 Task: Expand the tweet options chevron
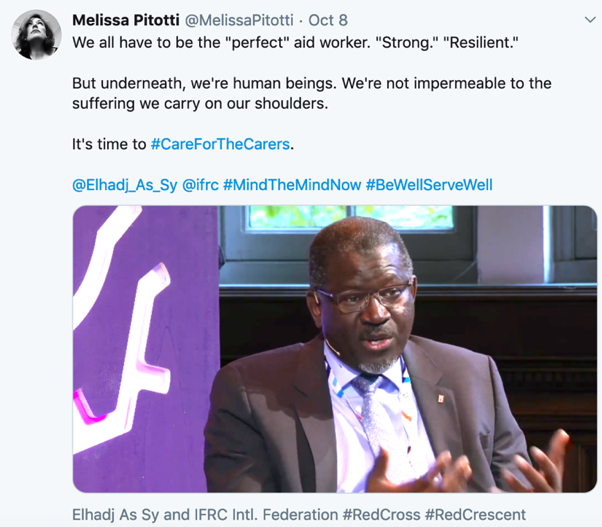coord(589,20)
